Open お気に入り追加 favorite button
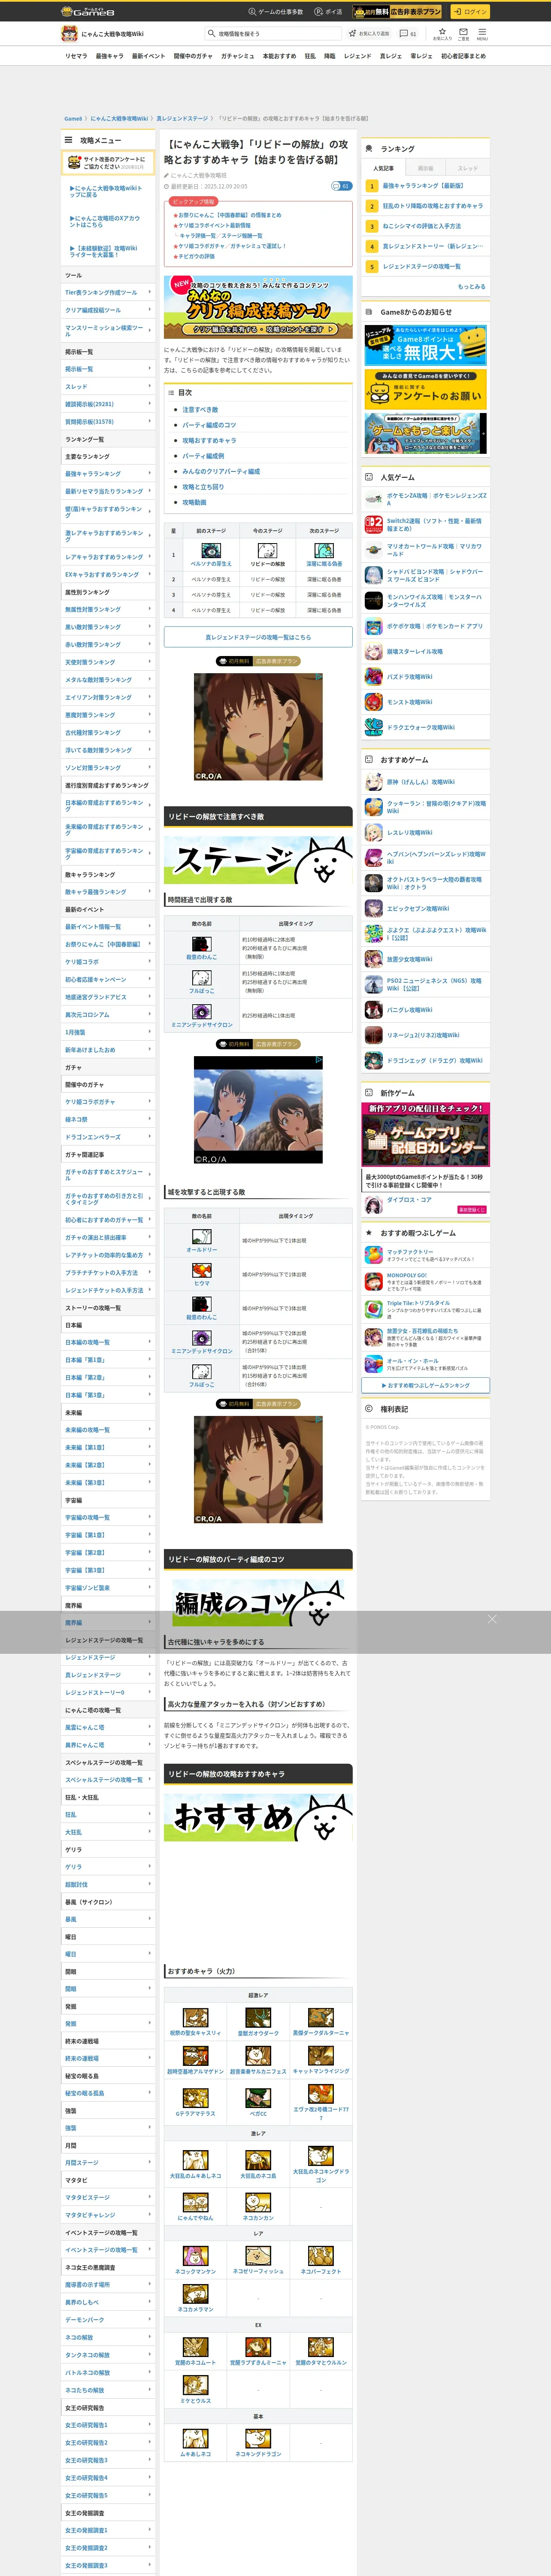Screen dimensions: 551x2576 coord(369,34)
